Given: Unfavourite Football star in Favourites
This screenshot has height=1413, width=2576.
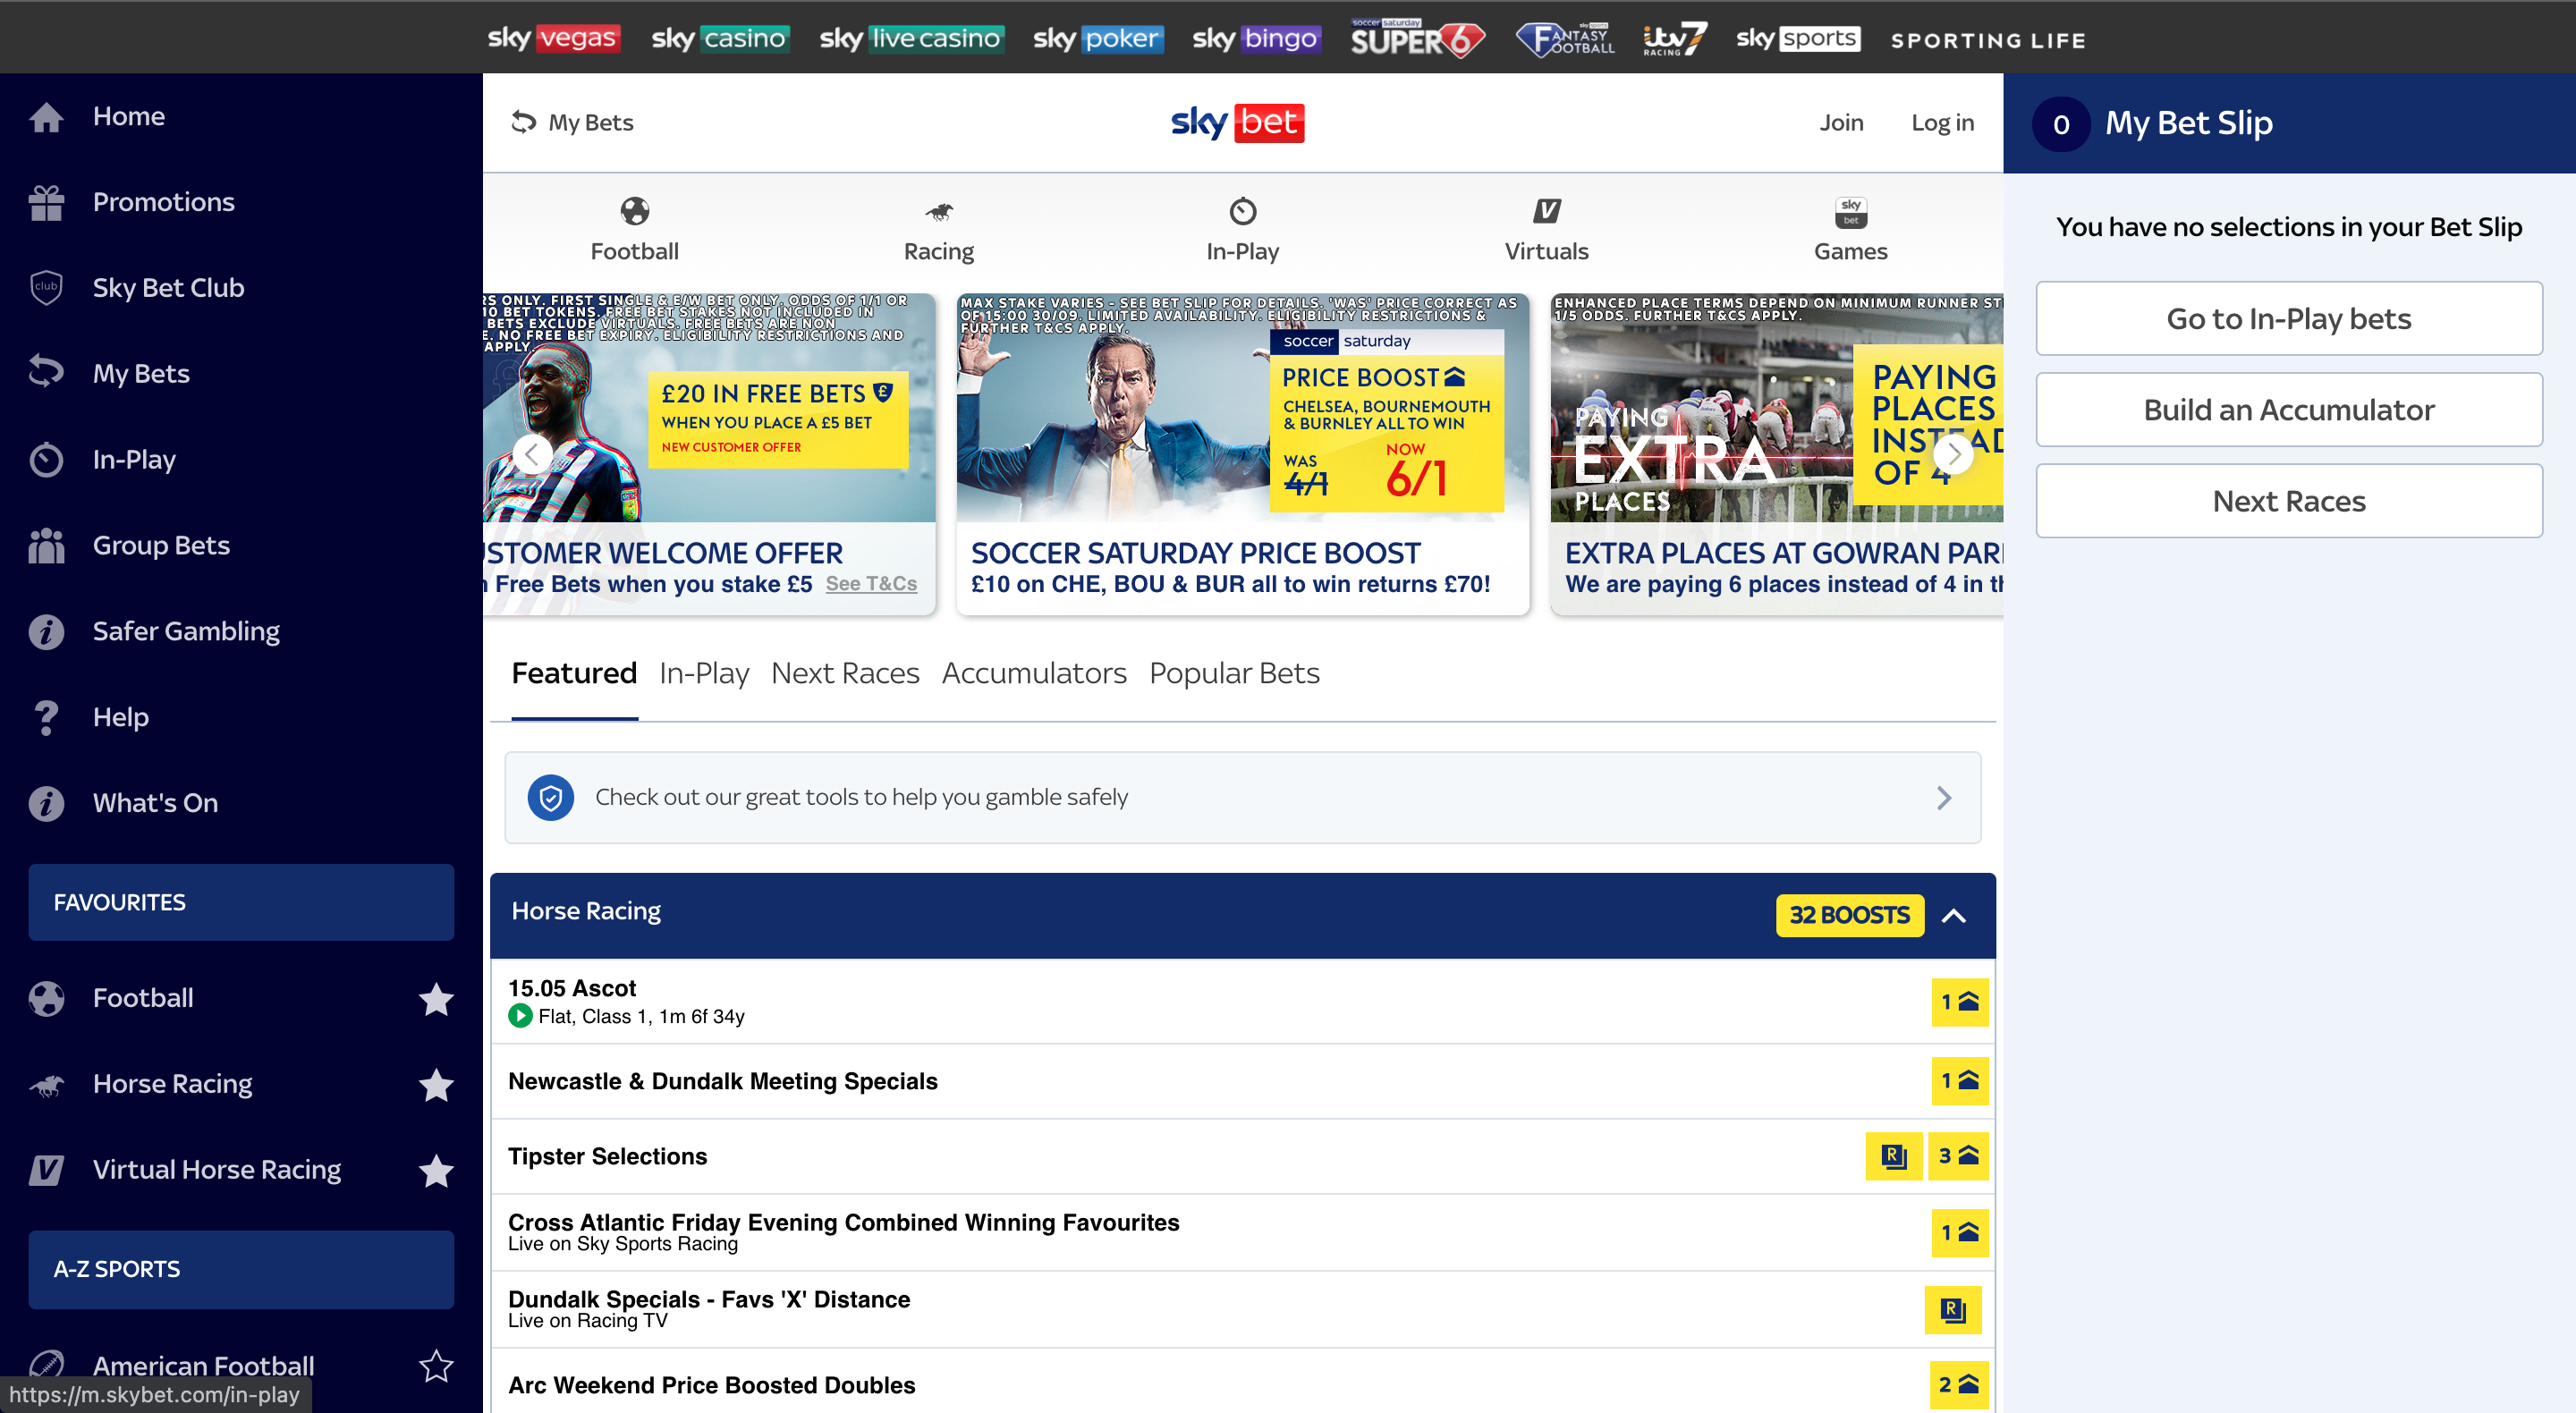Looking at the screenshot, I should click(x=436, y=999).
